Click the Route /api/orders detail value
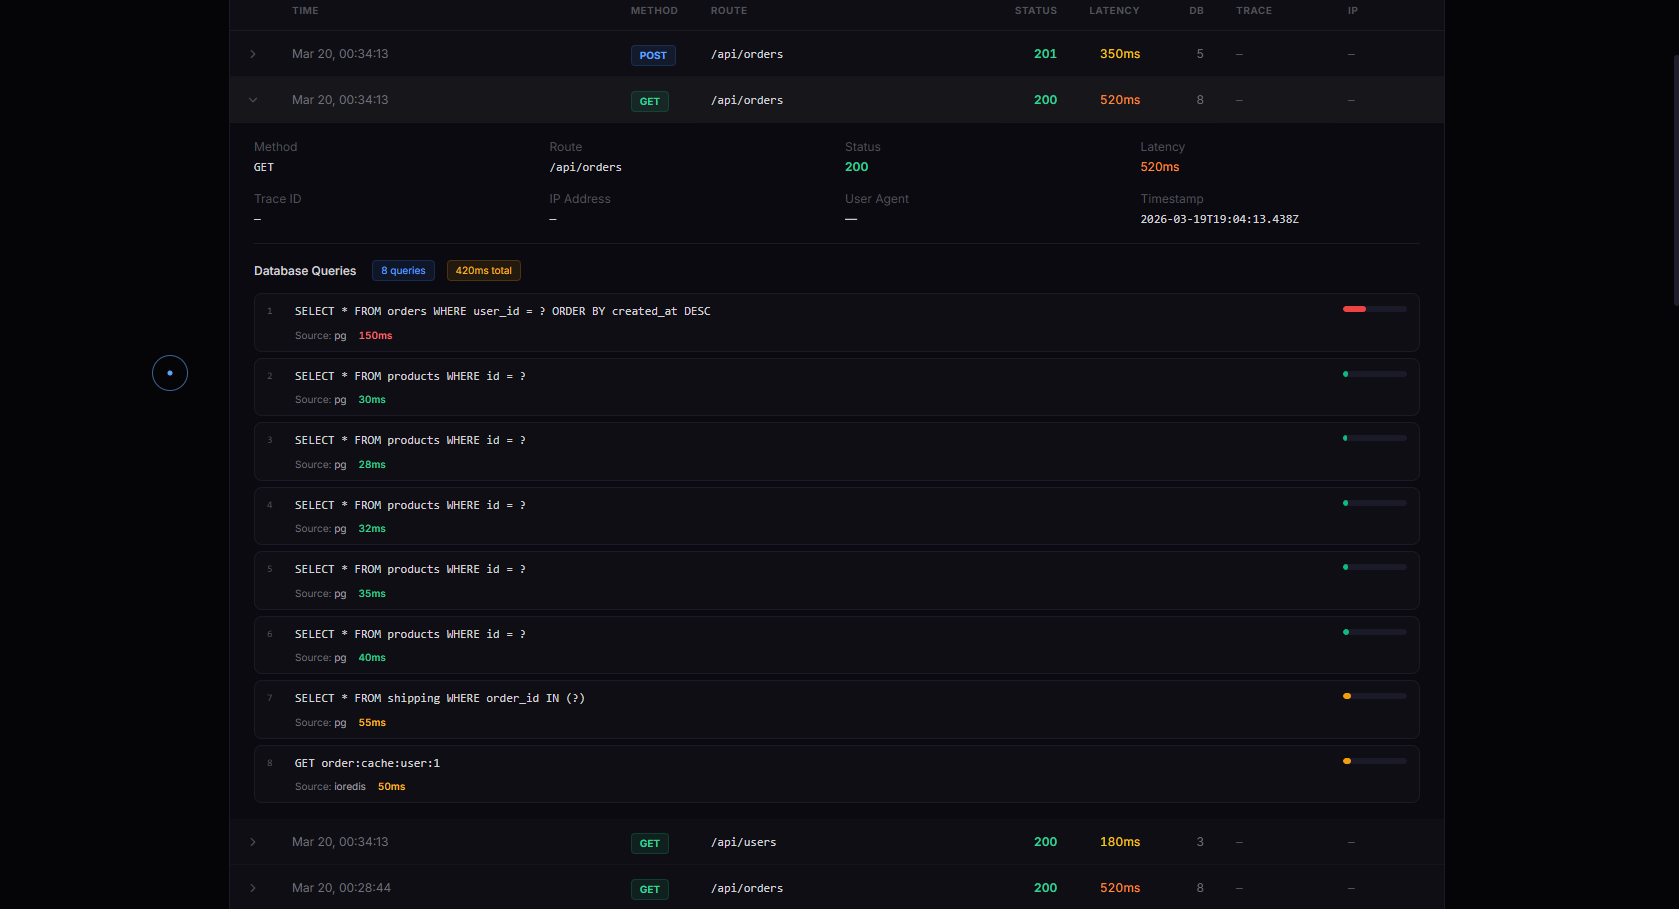 (x=585, y=167)
